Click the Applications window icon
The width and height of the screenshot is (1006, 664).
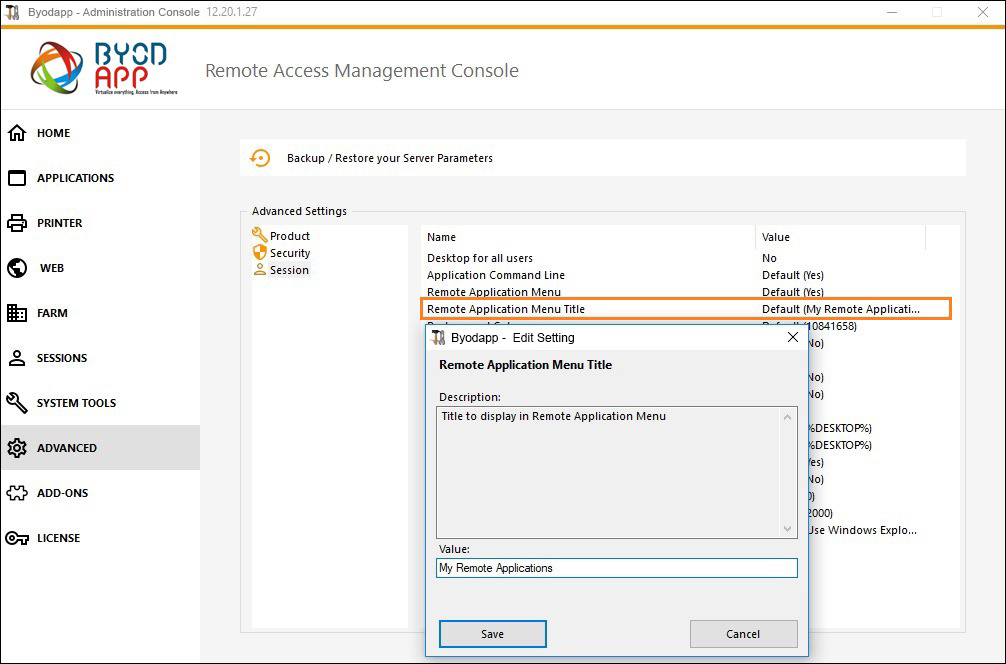coord(17,178)
